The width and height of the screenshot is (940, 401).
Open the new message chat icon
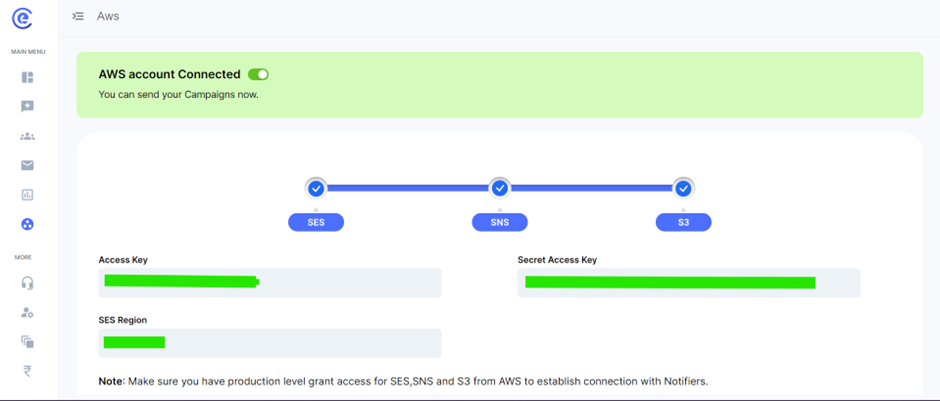[x=27, y=107]
